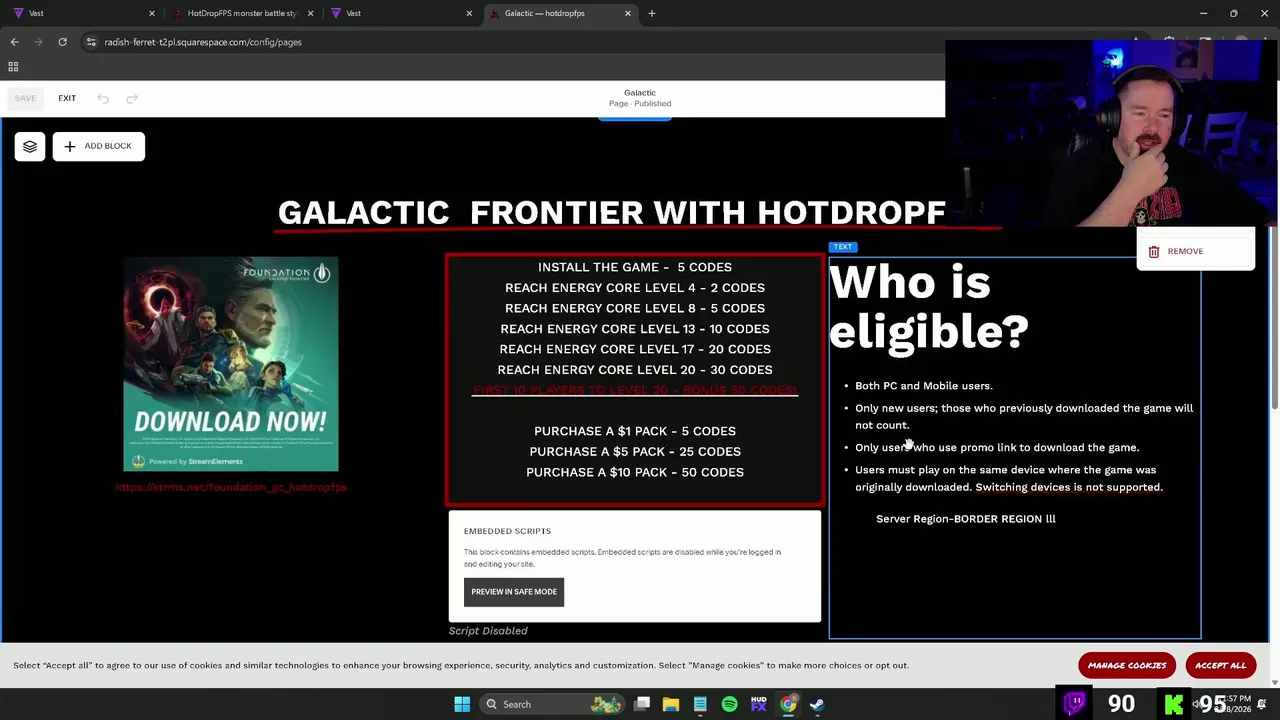Open the browser apps grid icon
This screenshot has height=720, width=1280.
[13, 67]
